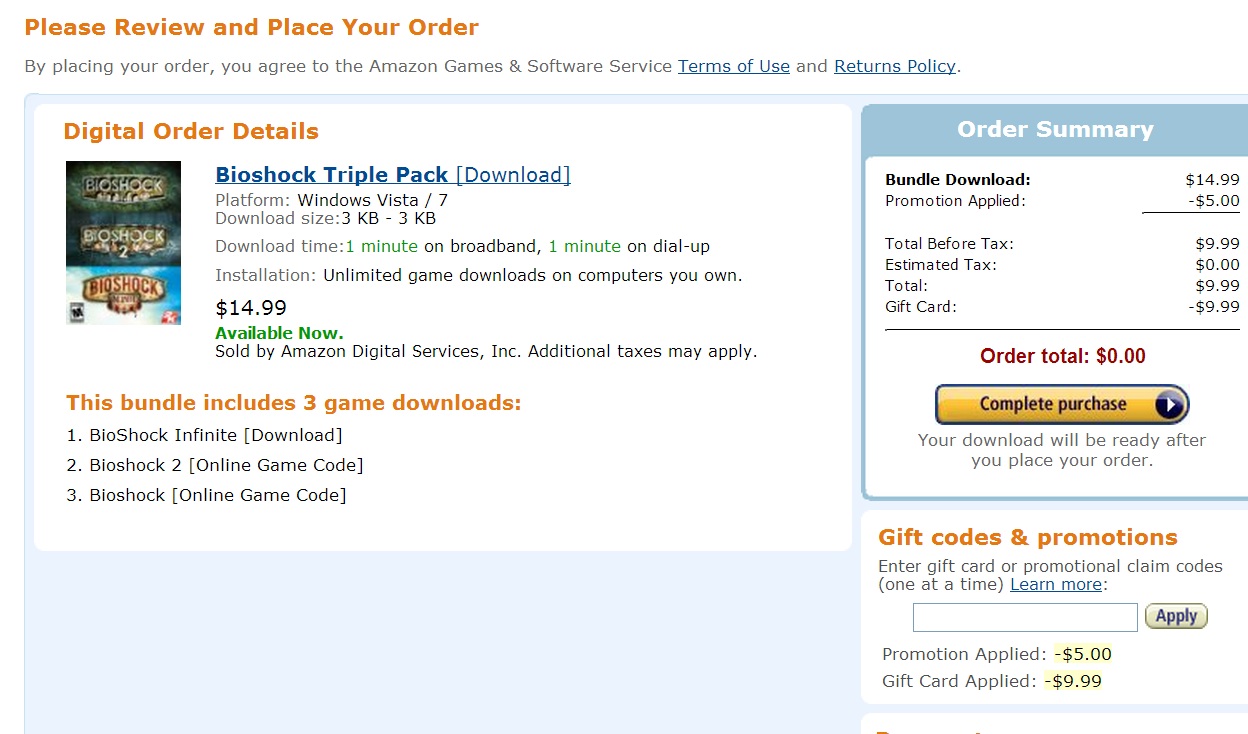Click highlighted Promotion Applied -$5.00 amount

1083,654
